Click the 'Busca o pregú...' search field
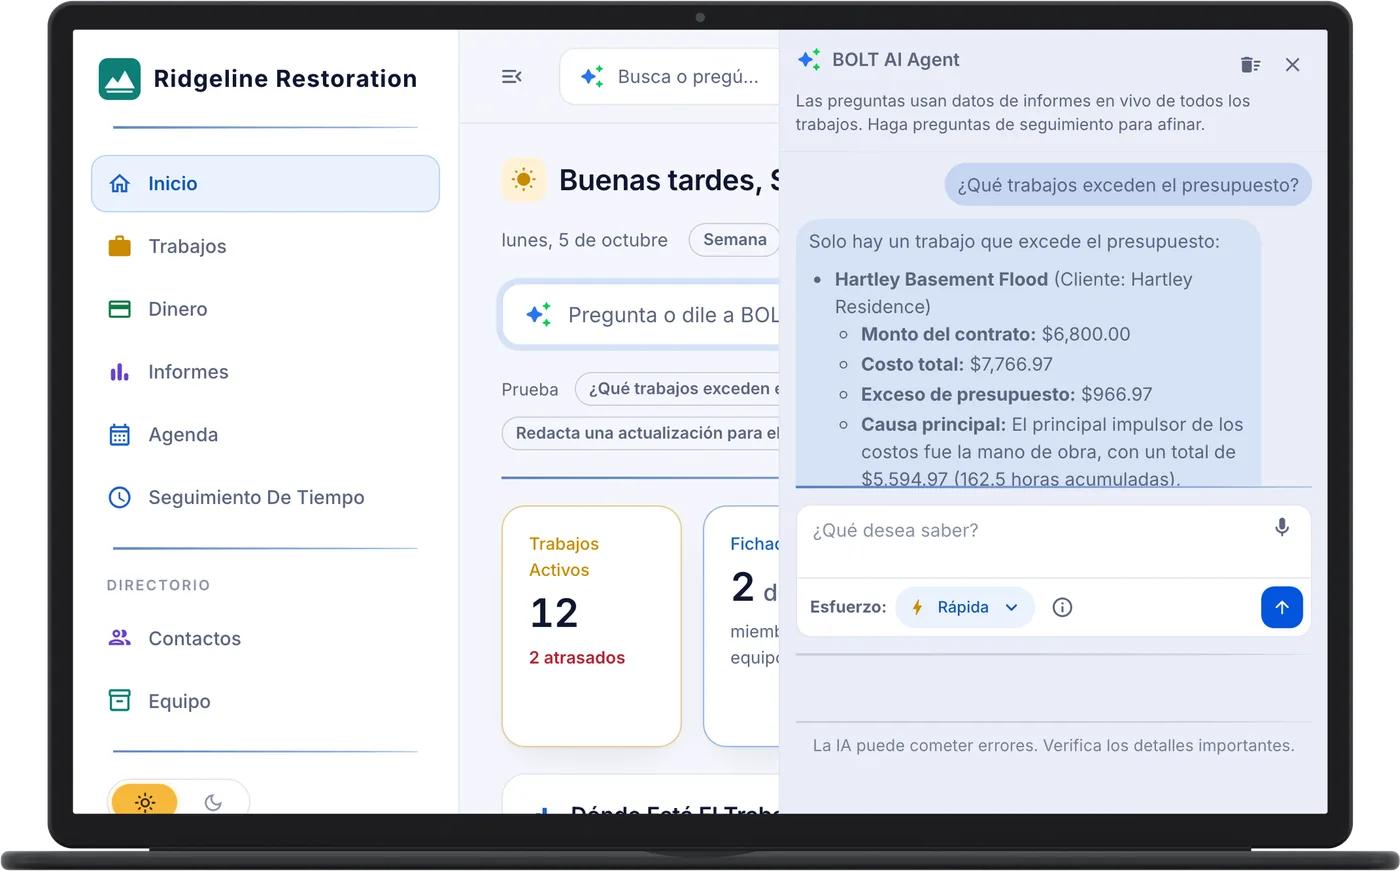This screenshot has width=1400, height=871. (670, 76)
